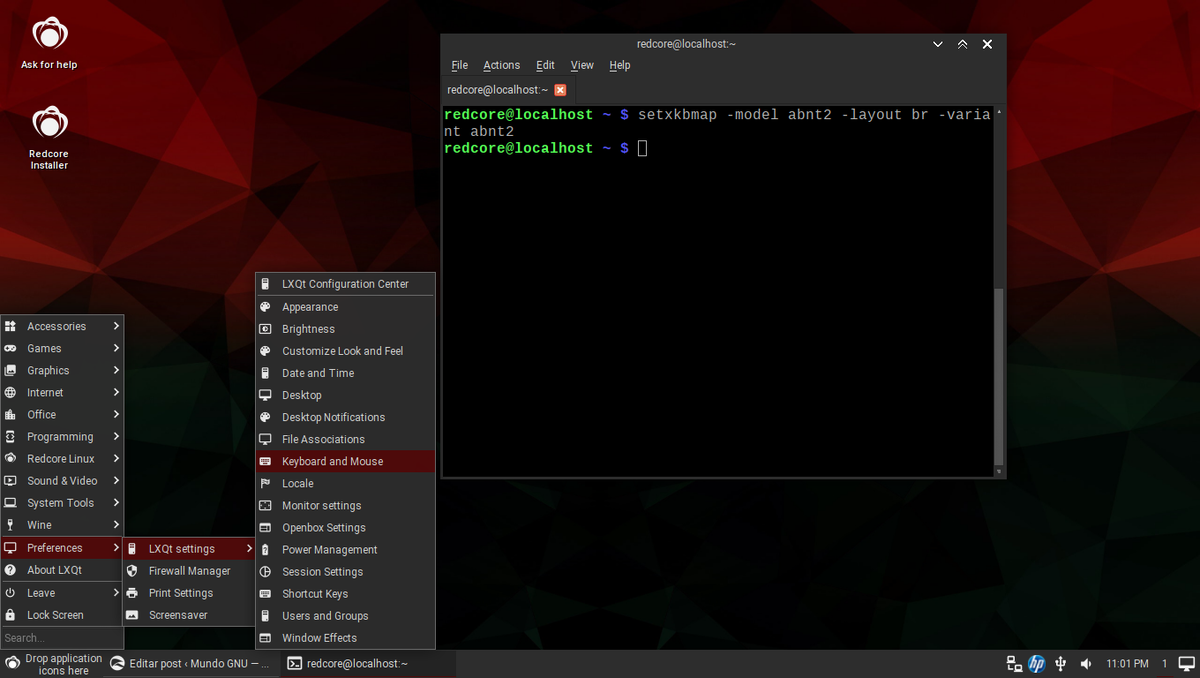The image size is (1200, 678).
Task: Click the terminal vertical scrollbar
Action: point(999,376)
